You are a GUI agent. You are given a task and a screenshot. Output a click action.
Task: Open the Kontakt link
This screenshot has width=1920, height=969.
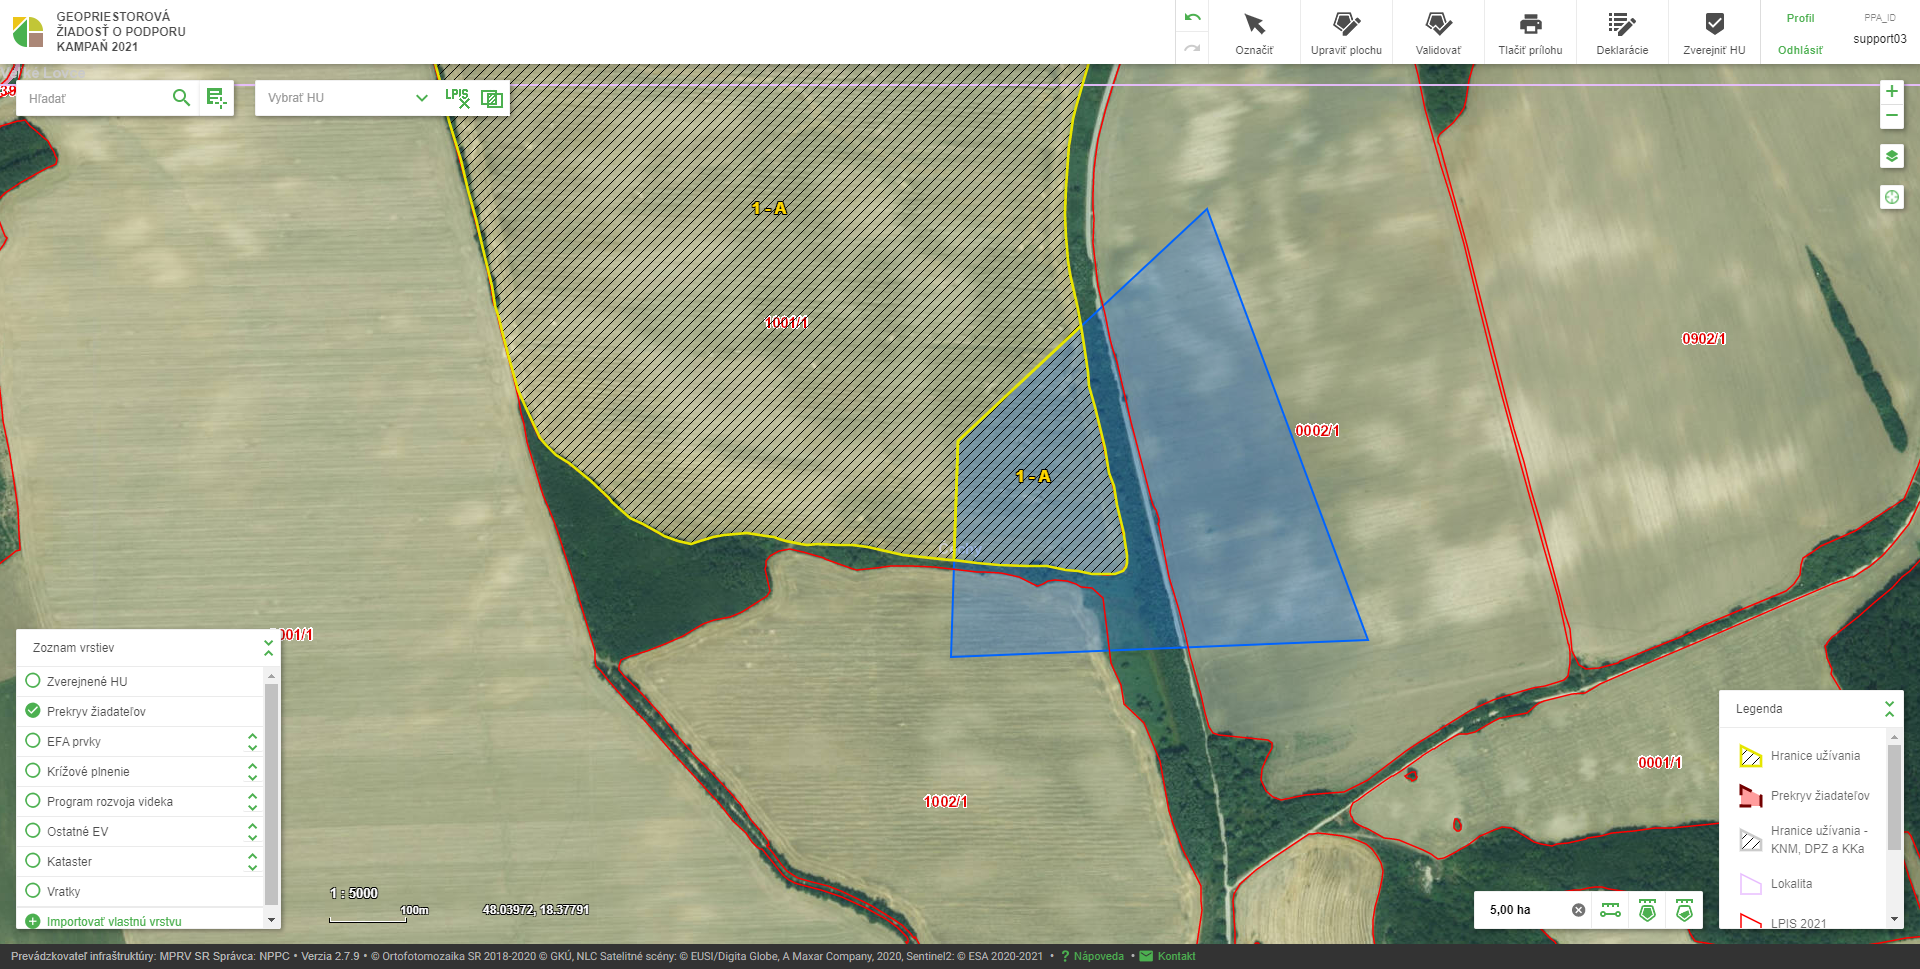point(1176,956)
